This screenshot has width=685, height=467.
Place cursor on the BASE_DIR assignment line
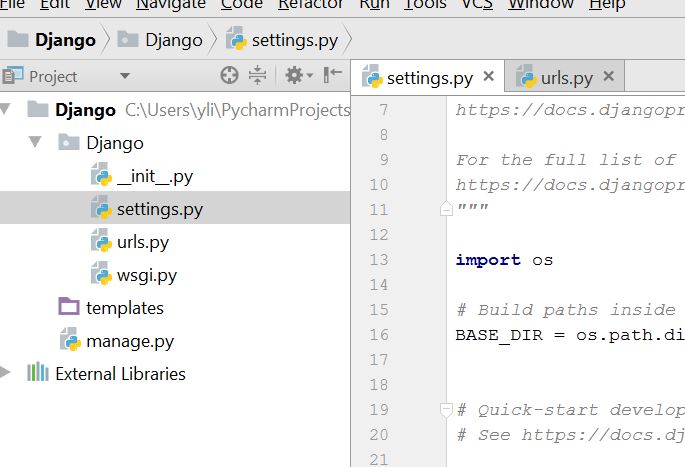click(x=570, y=335)
